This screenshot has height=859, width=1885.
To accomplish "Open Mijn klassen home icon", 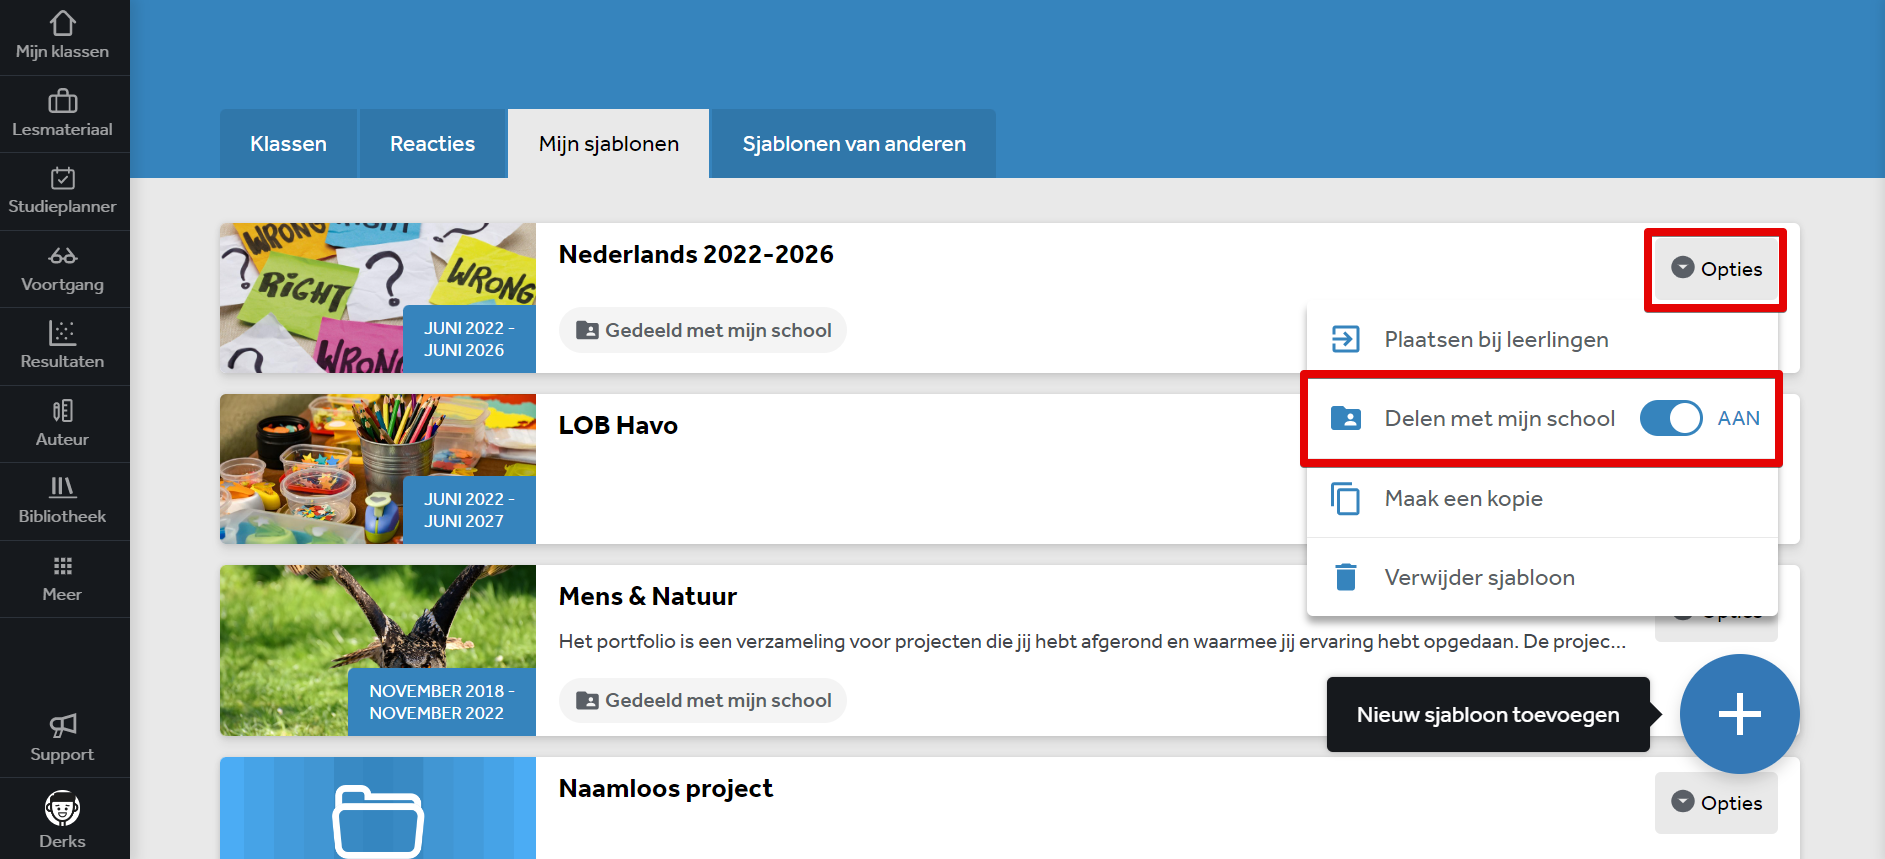I will click(x=63, y=23).
